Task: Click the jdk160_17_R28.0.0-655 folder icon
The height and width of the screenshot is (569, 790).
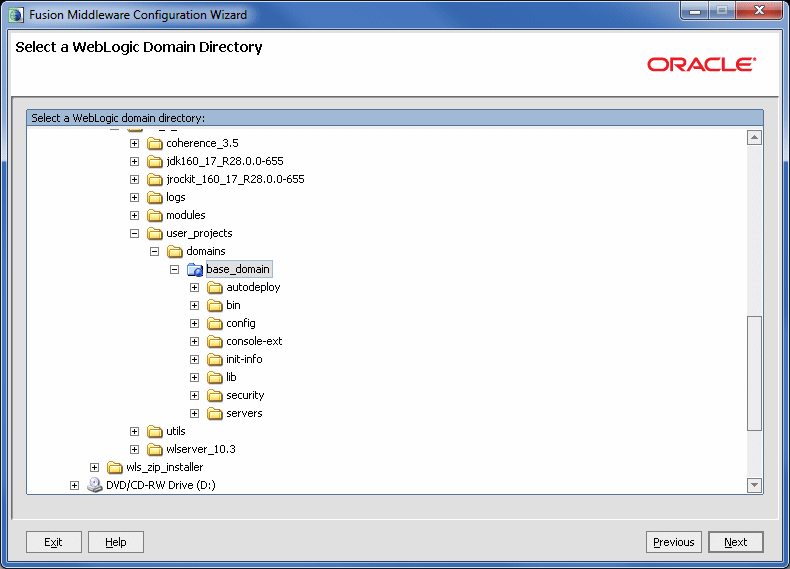Action: [x=155, y=162]
